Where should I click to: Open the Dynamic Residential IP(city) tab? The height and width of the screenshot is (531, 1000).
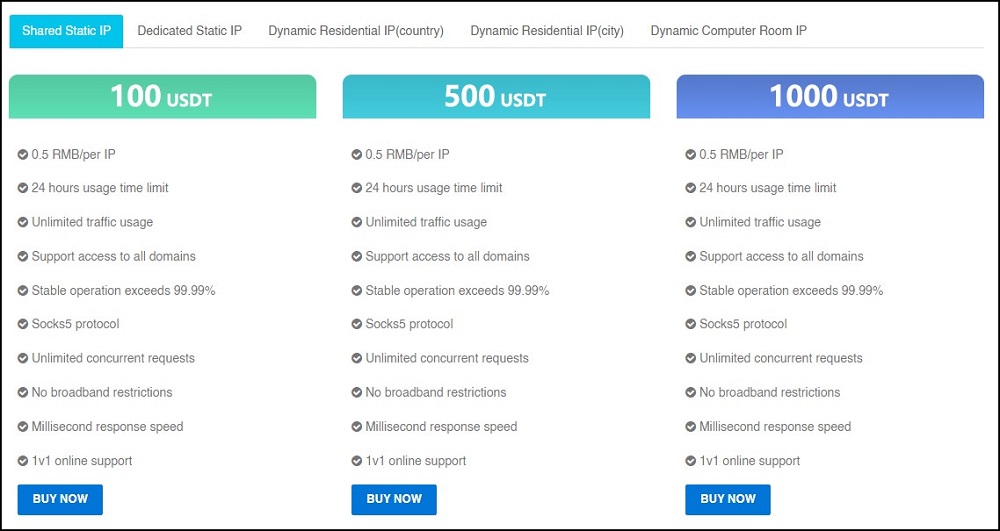[x=547, y=31]
